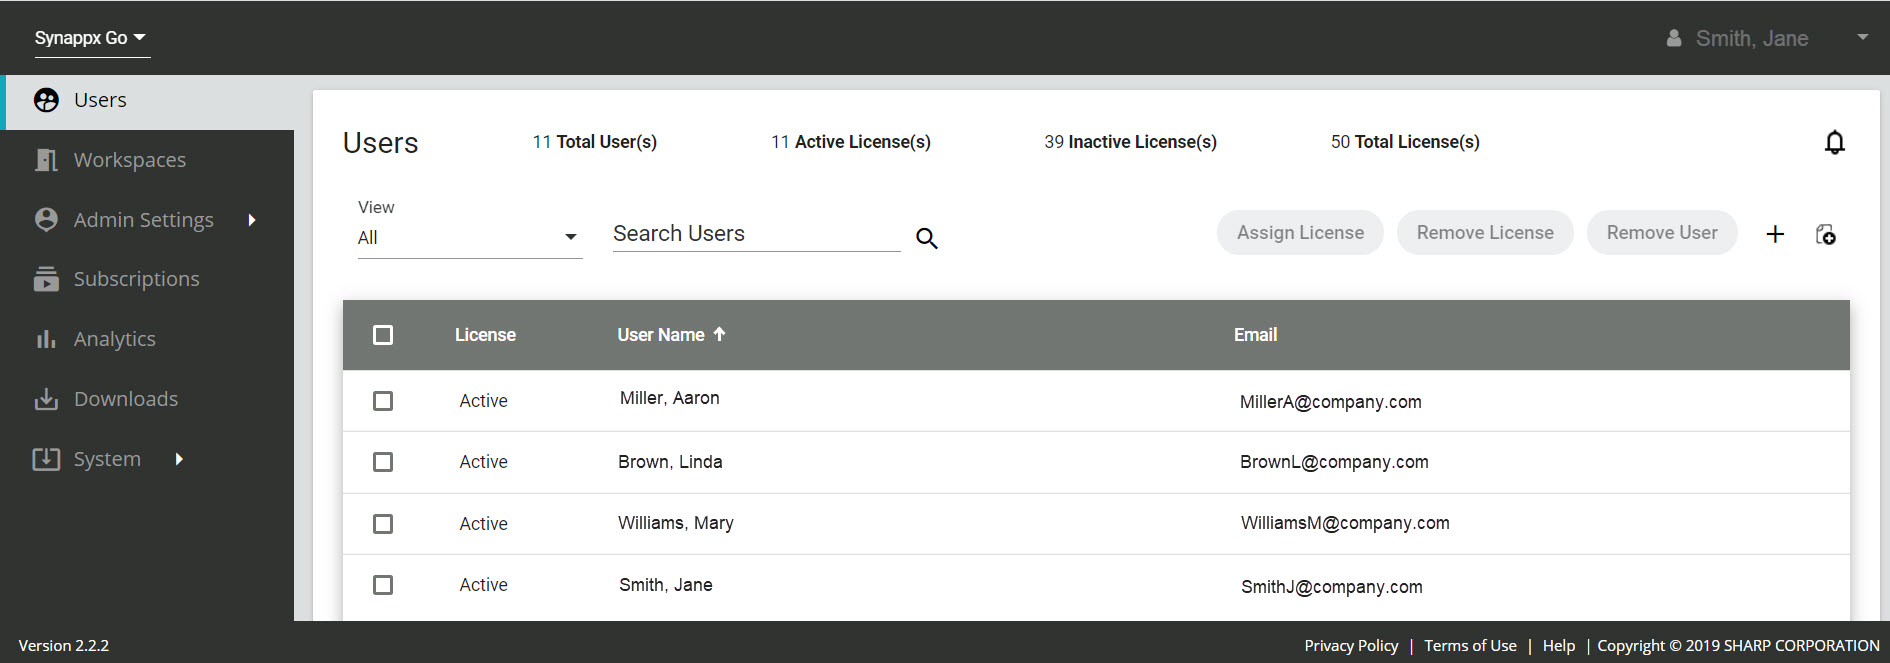Click the System icon in sidebar
Image resolution: width=1890 pixels, height=663 pixels.
(x=46, y=459)
